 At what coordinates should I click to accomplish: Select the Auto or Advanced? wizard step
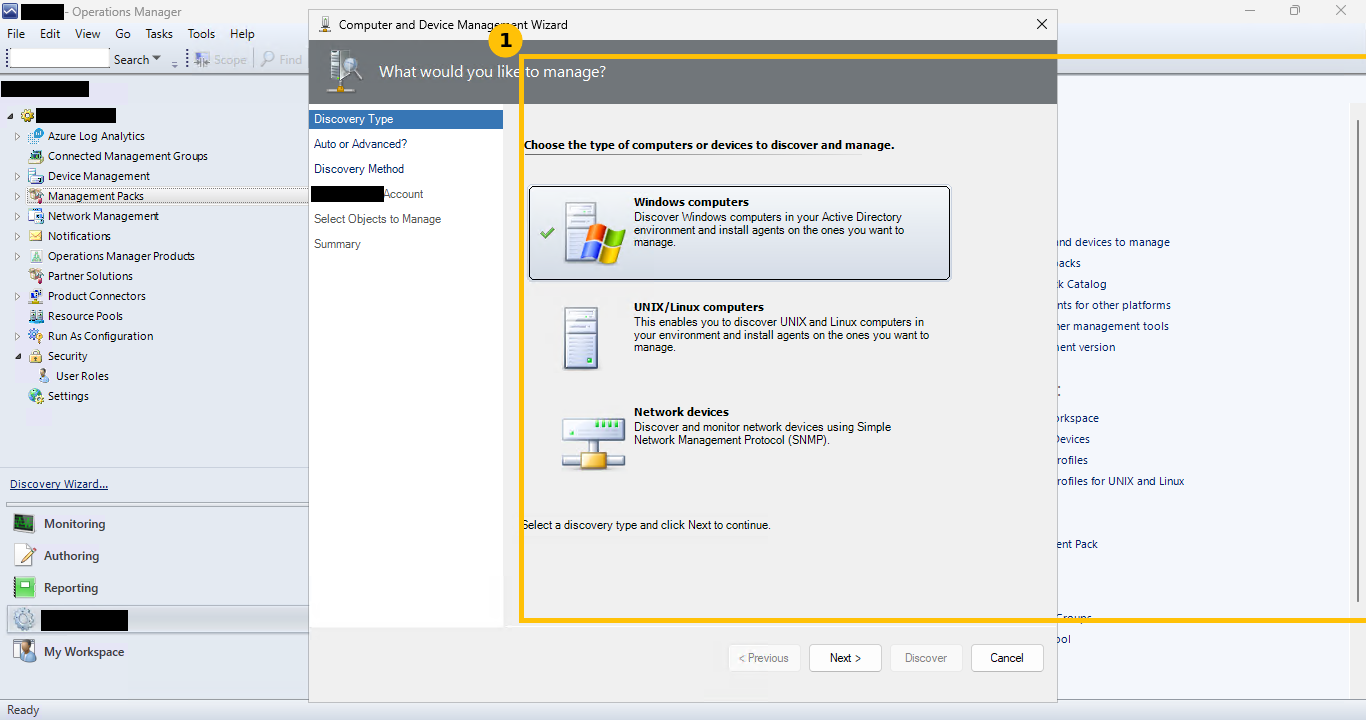coord(361,144)
